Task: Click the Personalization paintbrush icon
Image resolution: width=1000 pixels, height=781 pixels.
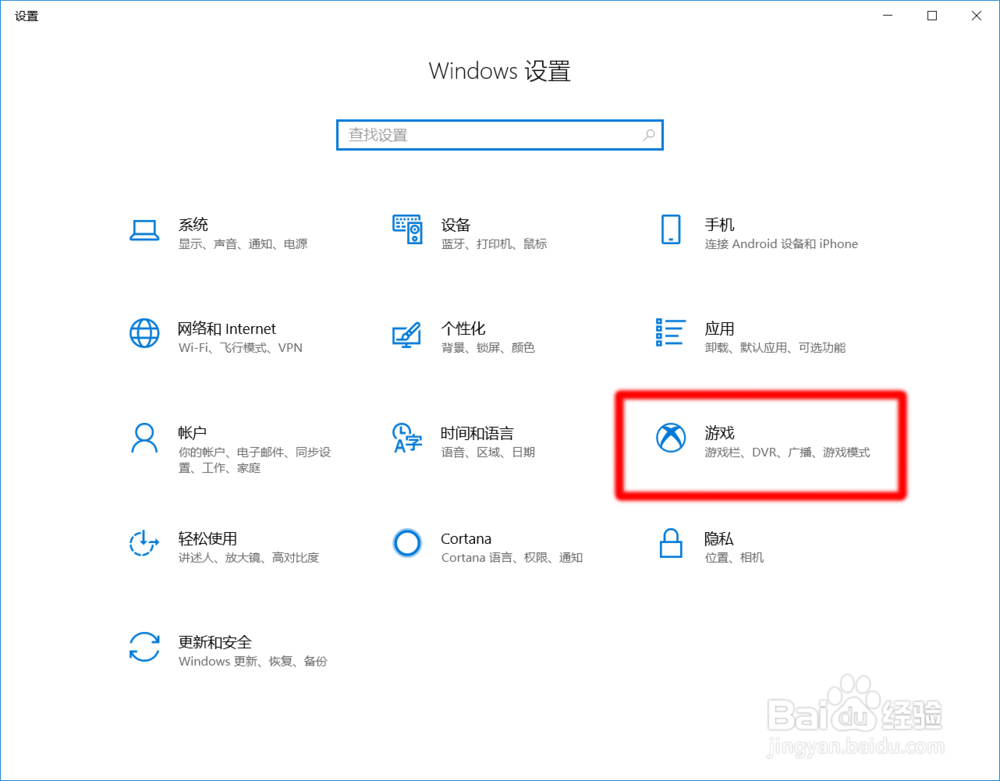Action: point(407,334)
